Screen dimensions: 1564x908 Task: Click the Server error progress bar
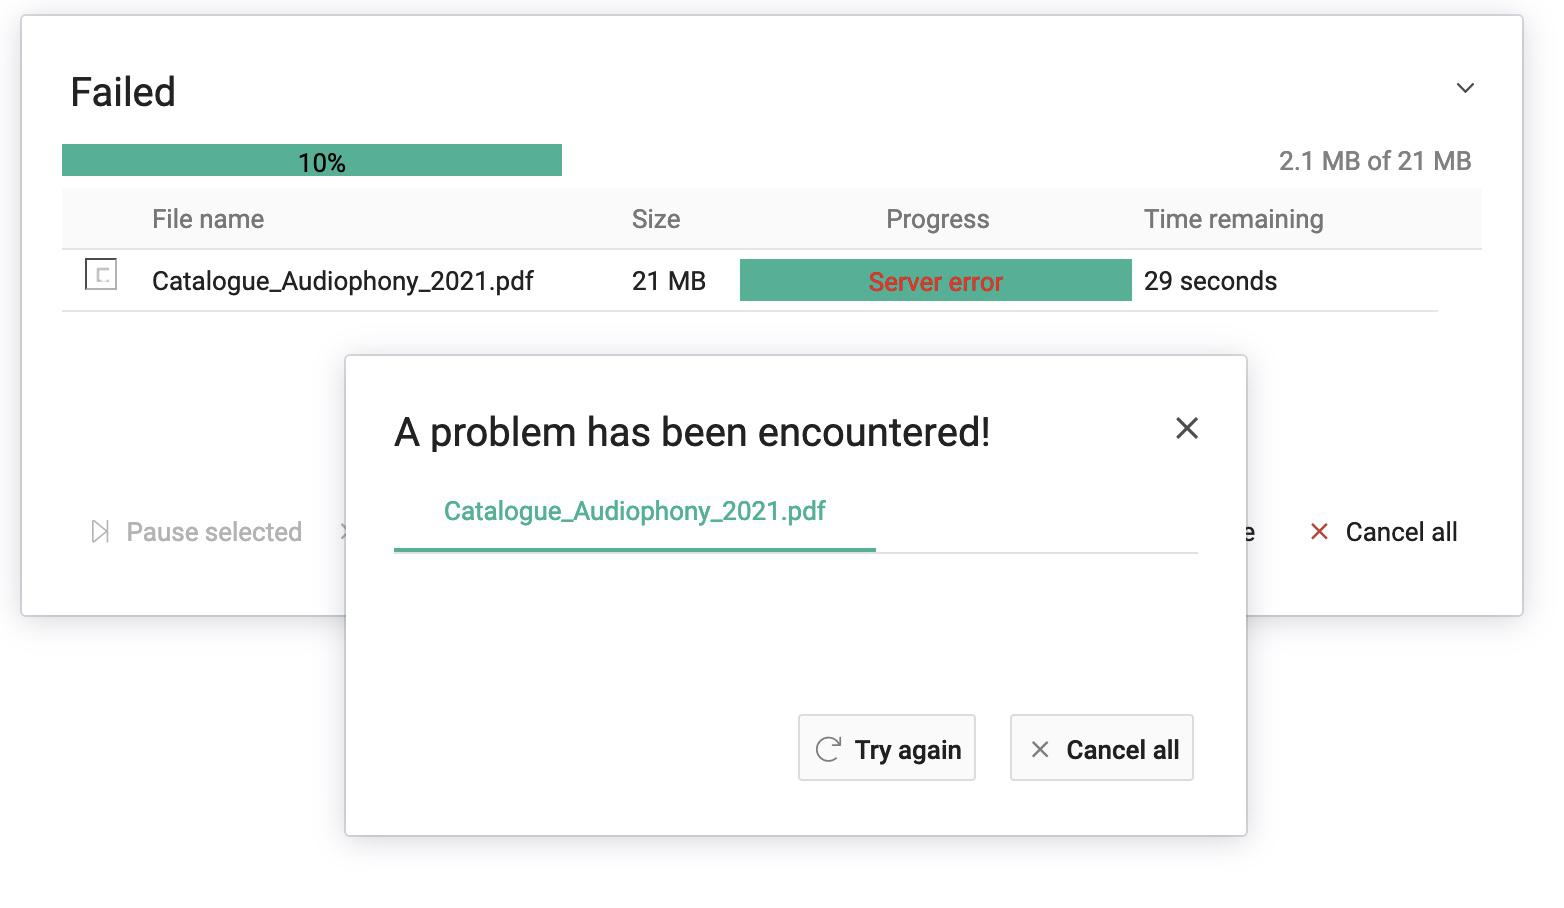936,280
